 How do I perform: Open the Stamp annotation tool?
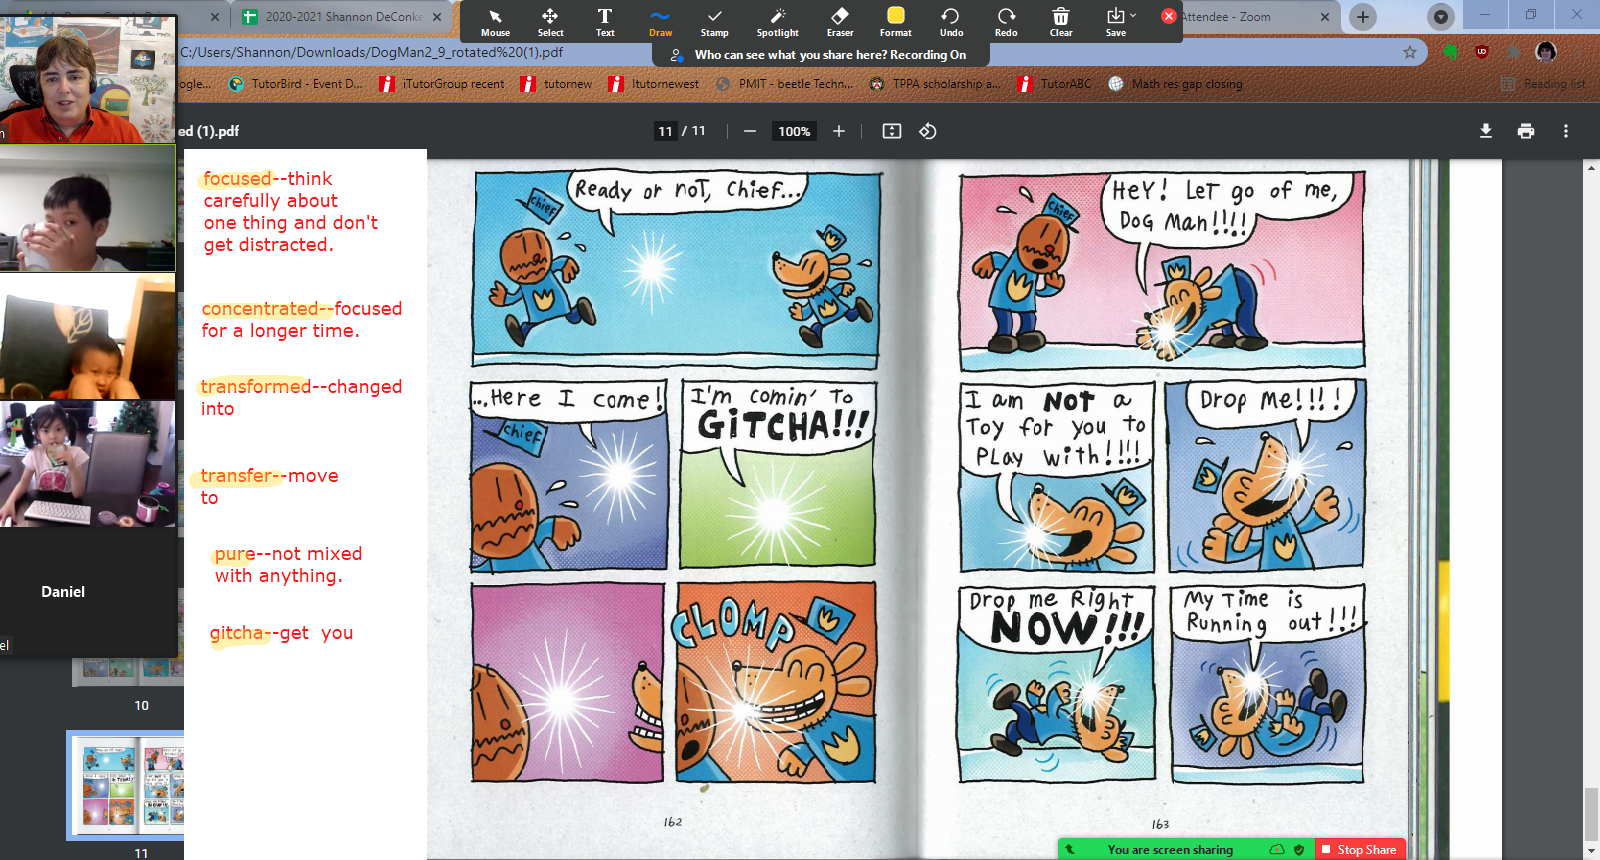coord(714,22)
